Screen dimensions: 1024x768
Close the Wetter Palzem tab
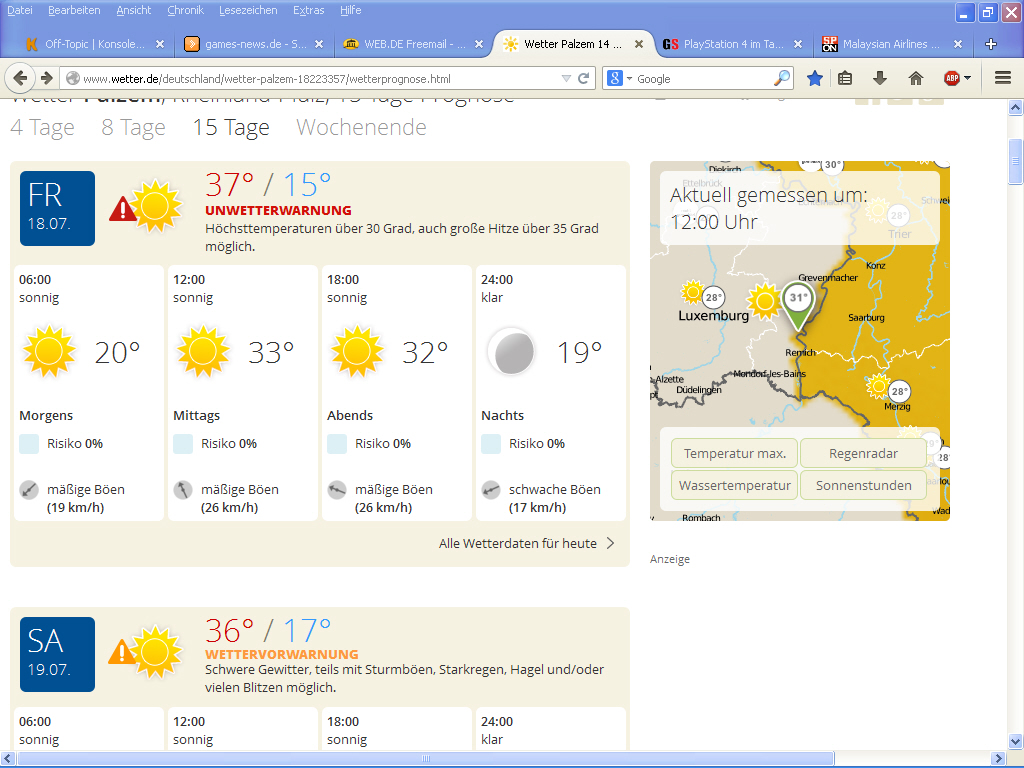(x=639, y=44)
